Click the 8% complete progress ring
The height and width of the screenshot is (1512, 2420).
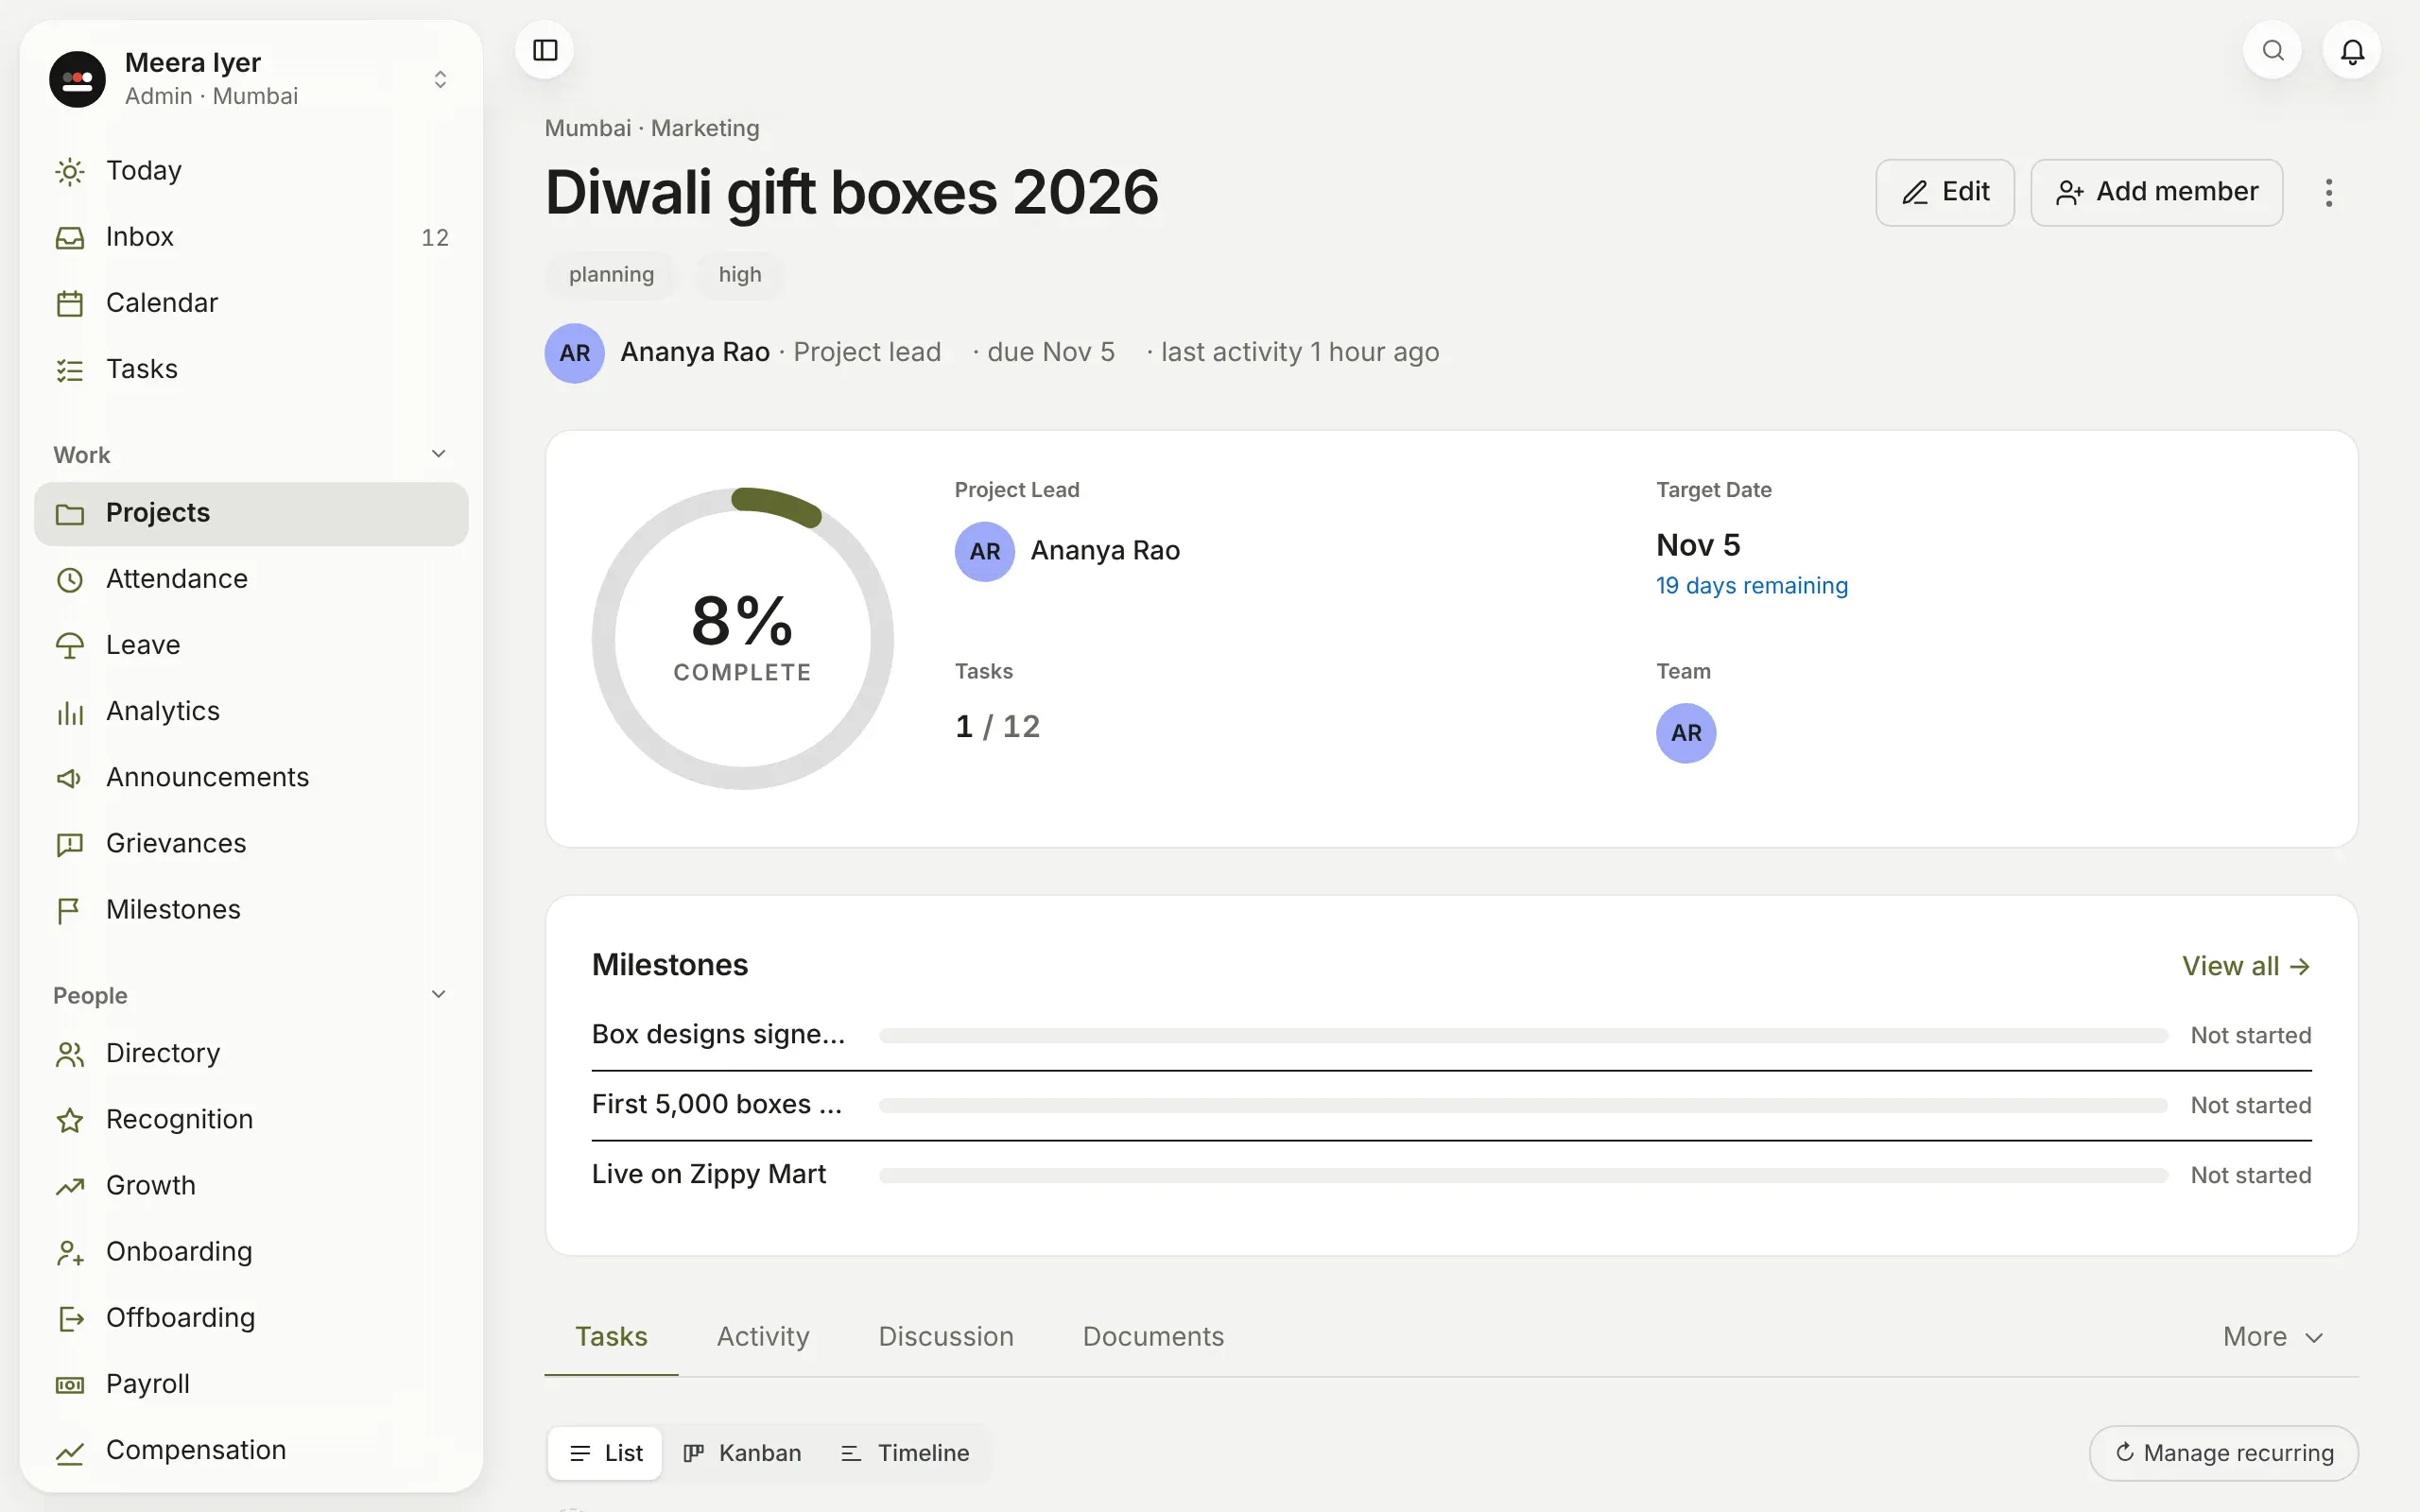pos(742,638)
